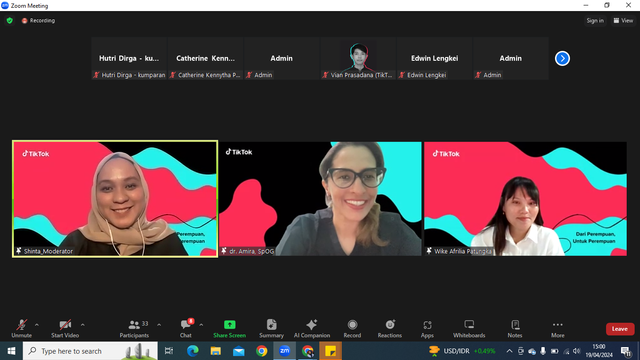Click dr. Amira, SpOG video tile
This screenshot has width=640, height=360.
320,199
